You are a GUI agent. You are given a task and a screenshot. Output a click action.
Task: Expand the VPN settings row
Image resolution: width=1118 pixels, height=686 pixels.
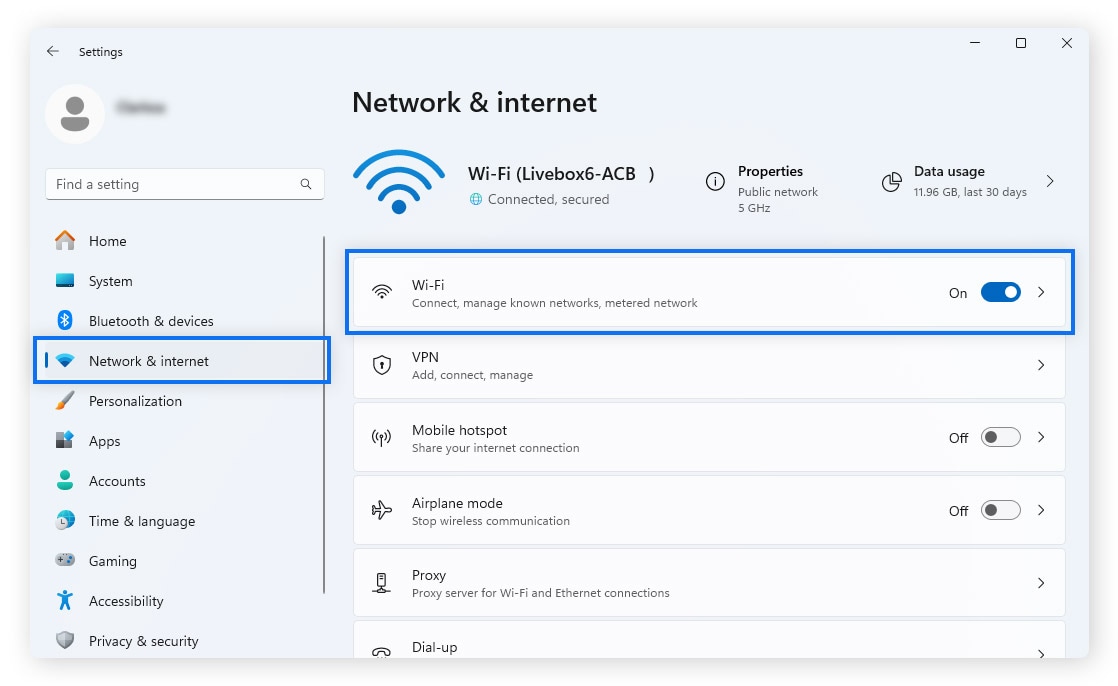[x=1041, y=365]
